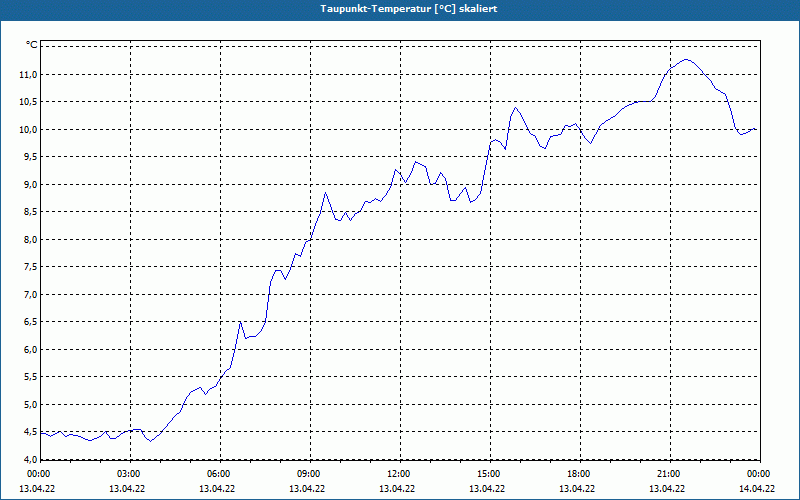Click the chart title Taupunkt-Temperatur [°C] skaliert
This screenshot has width=800, height=500.
click(409, 9)
